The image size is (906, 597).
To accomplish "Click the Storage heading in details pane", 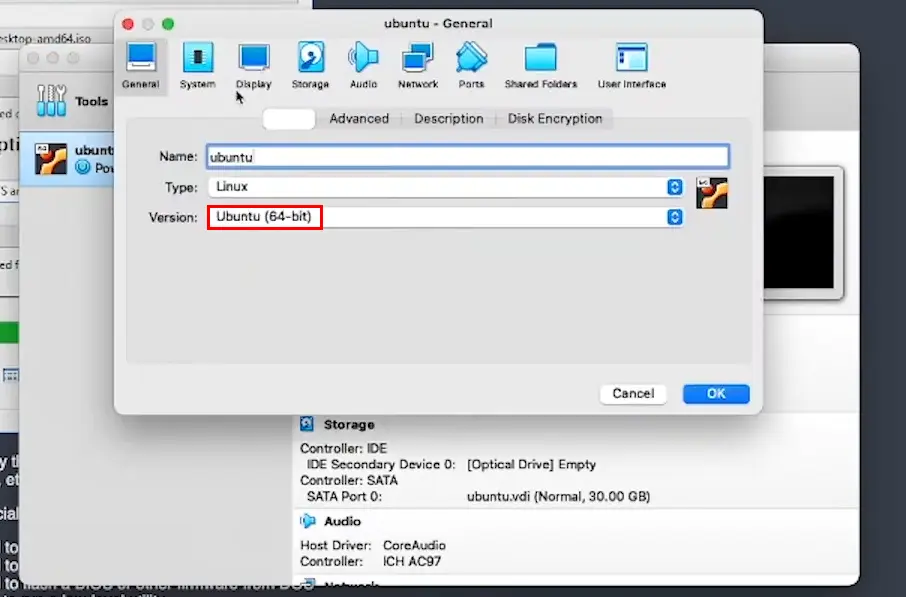I will 349,424.
